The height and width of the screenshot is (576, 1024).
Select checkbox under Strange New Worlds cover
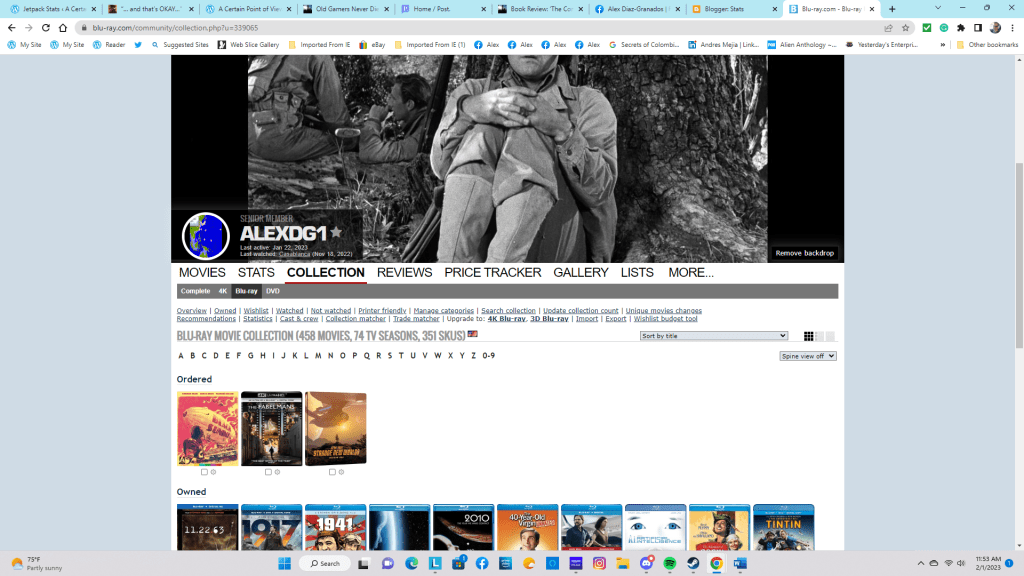click(332, 472)
